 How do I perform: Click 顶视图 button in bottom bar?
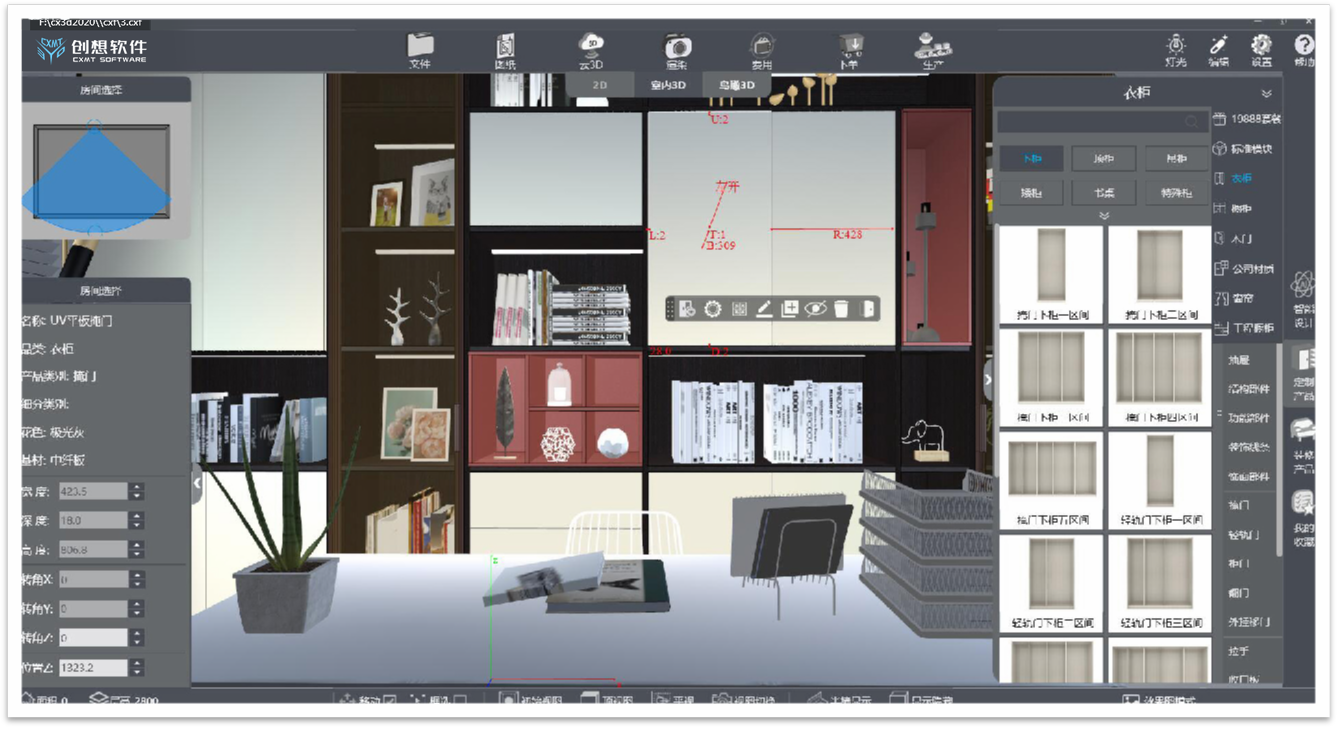click(608, 700)
